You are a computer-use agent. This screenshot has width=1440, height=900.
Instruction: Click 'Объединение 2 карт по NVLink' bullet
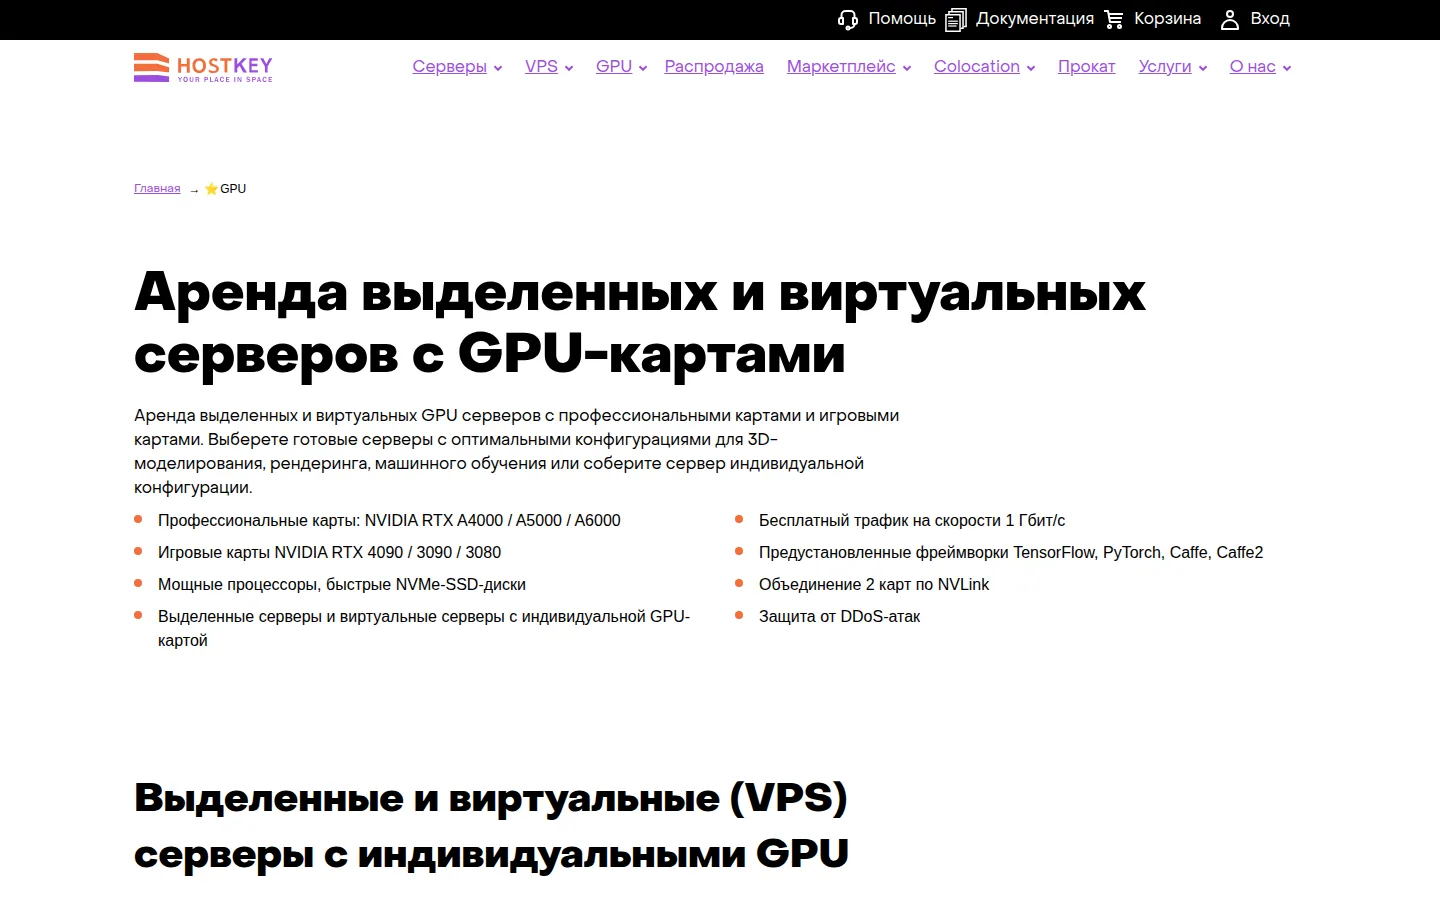tap(874, 584)
